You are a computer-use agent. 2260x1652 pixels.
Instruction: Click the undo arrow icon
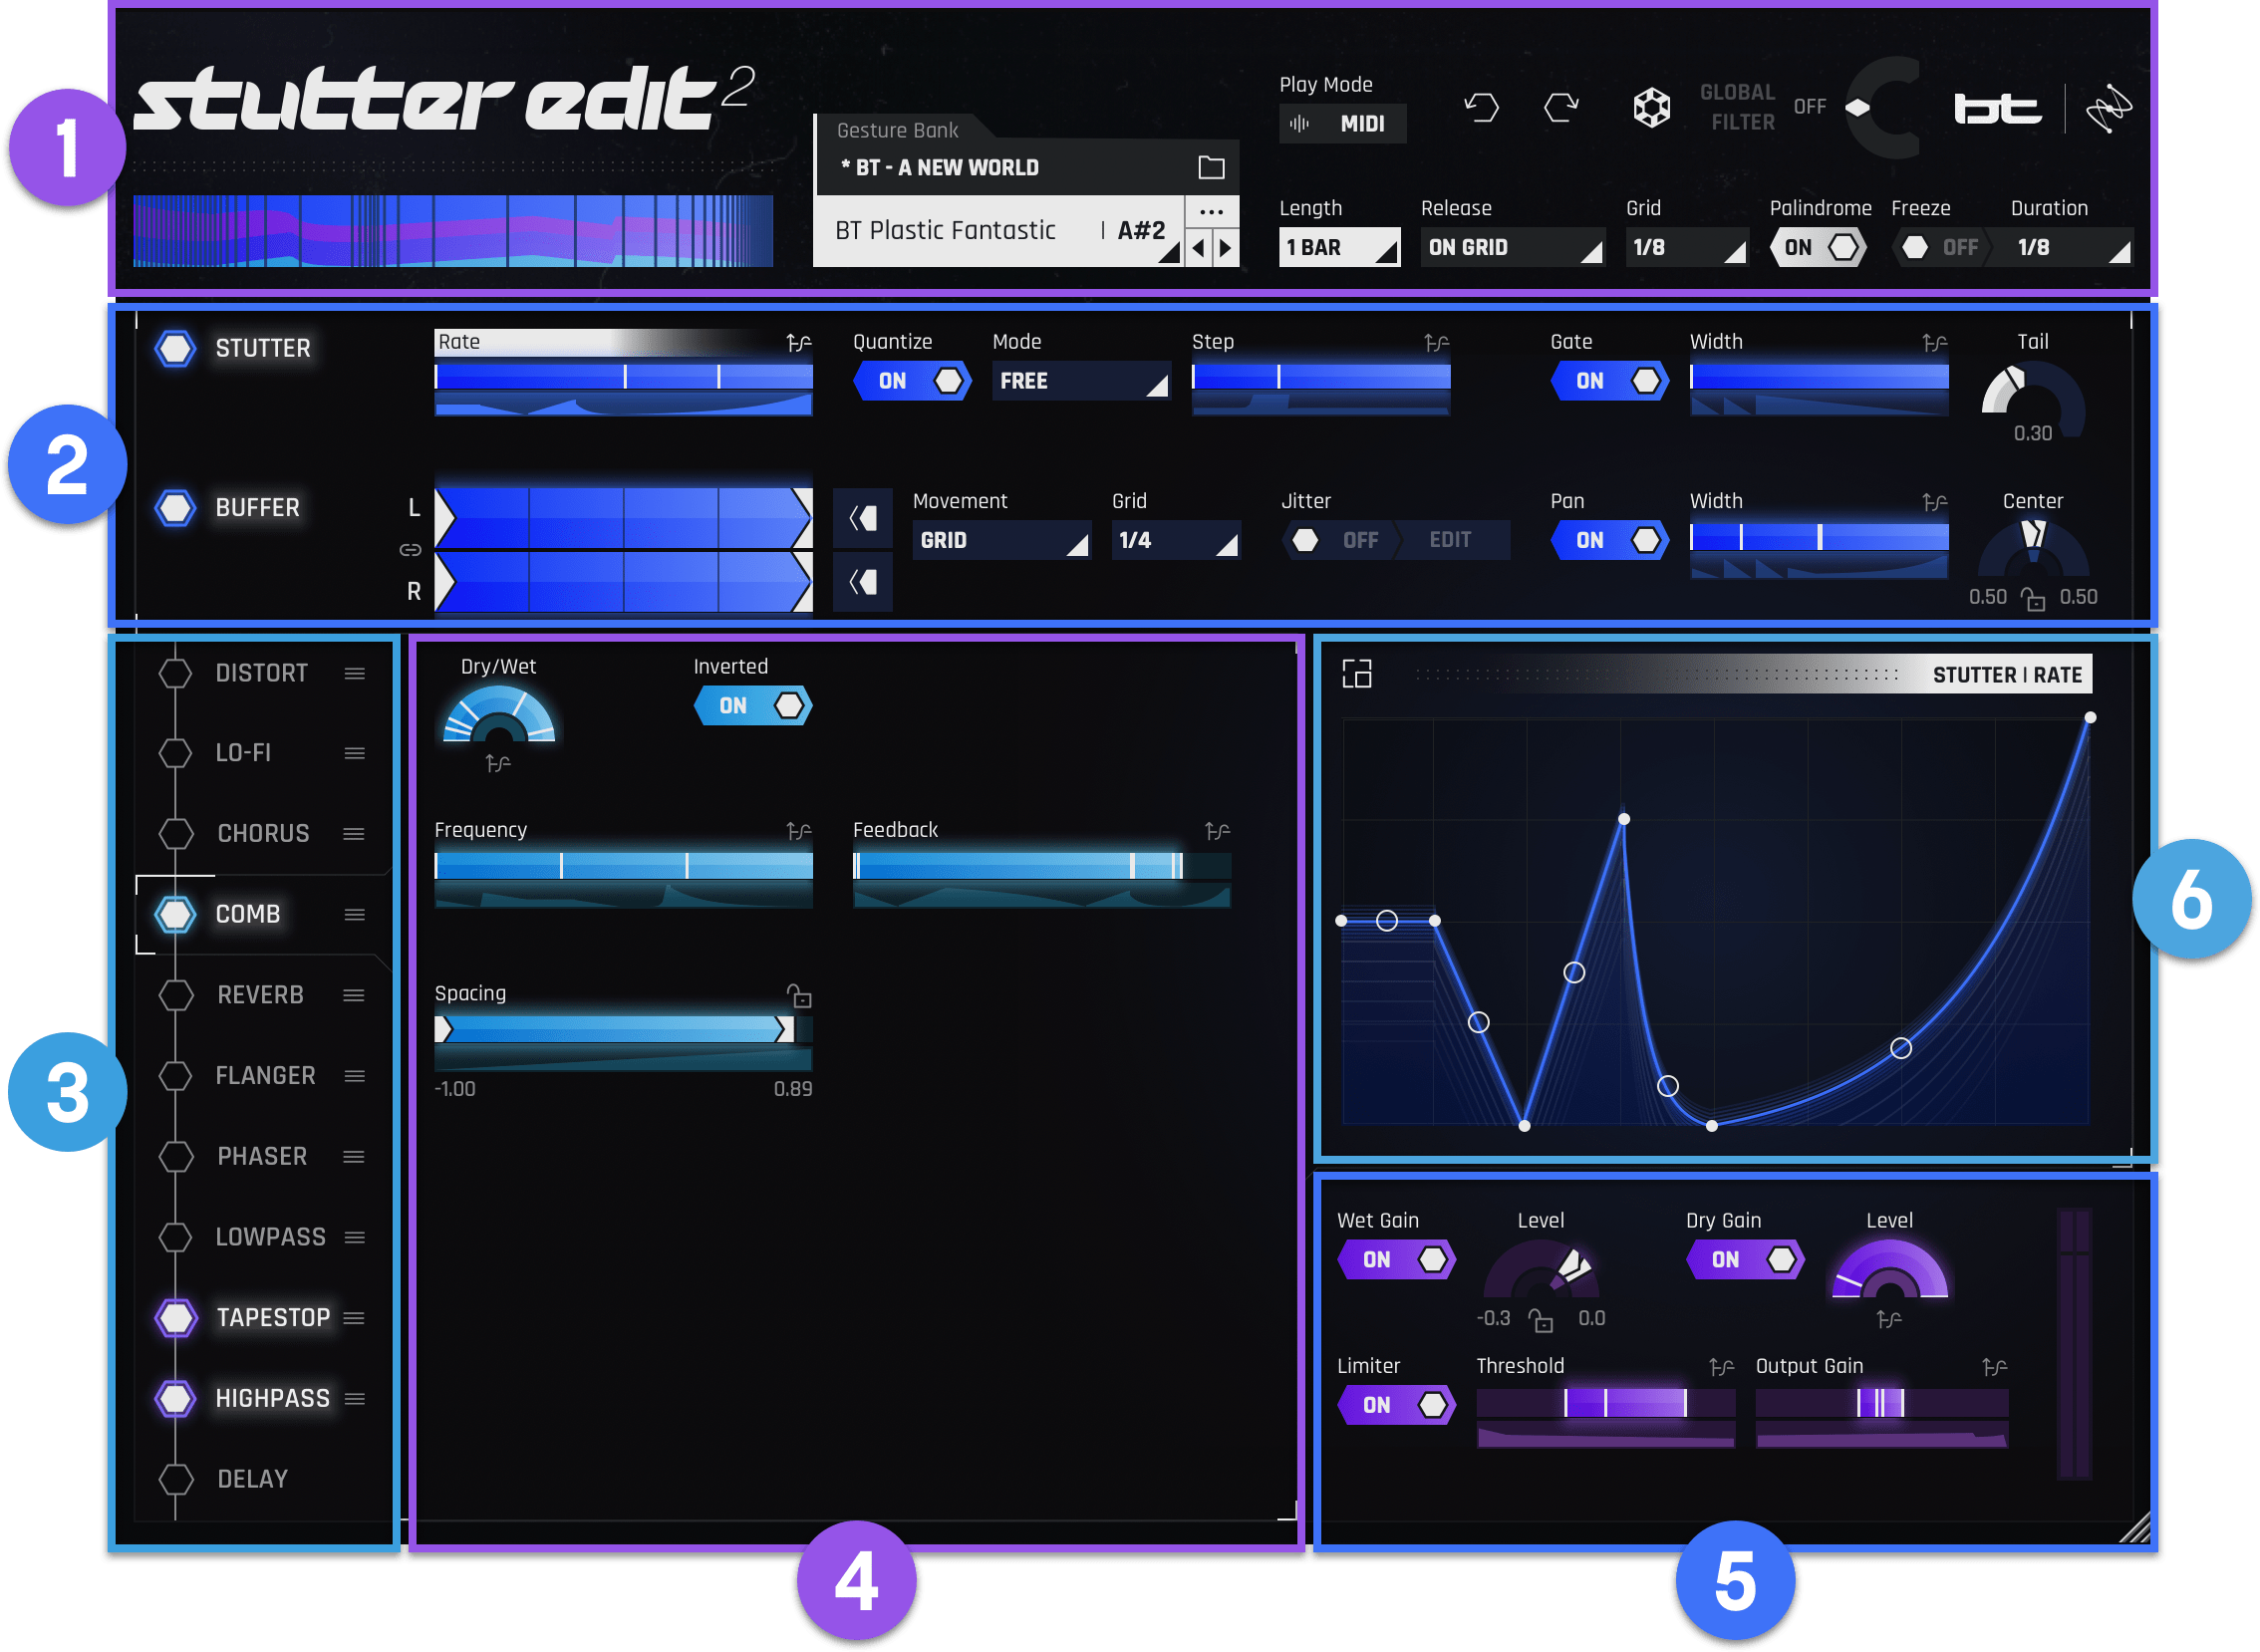click(x=1481, y=106)
